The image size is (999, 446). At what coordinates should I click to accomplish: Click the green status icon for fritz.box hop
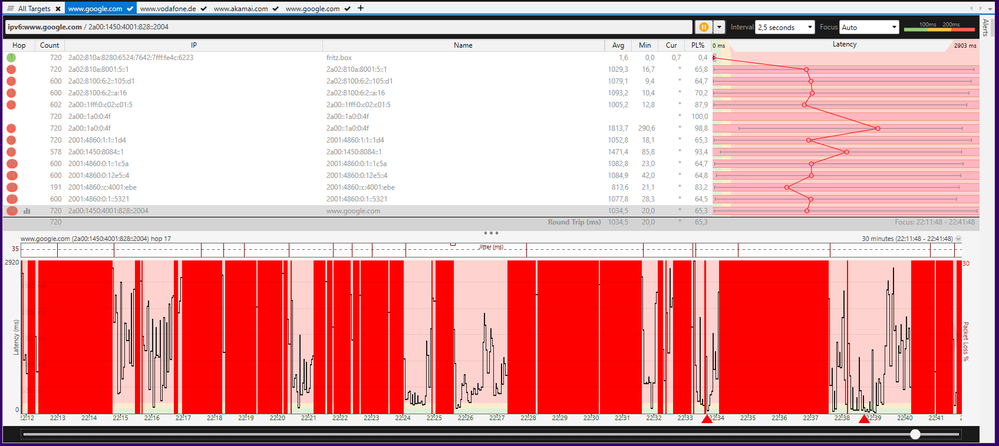click(x=11, y=58)
